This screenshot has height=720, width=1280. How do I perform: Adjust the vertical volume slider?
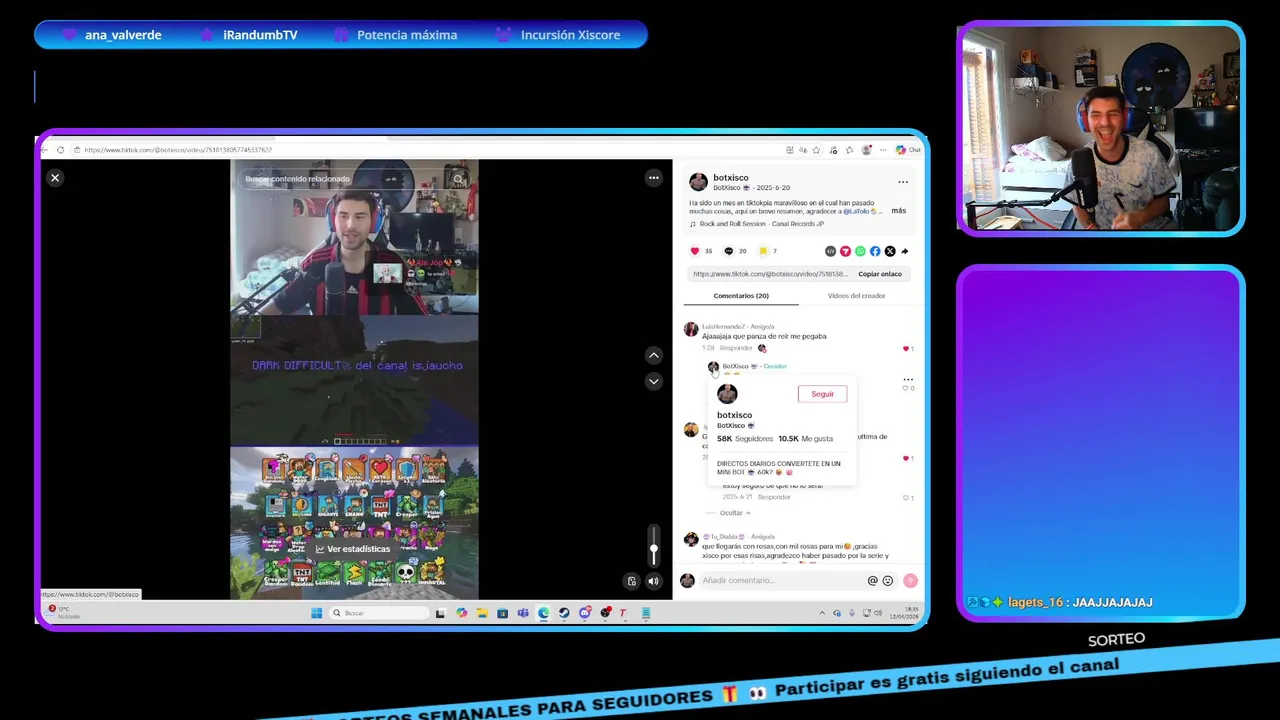(x=654, y=548)
